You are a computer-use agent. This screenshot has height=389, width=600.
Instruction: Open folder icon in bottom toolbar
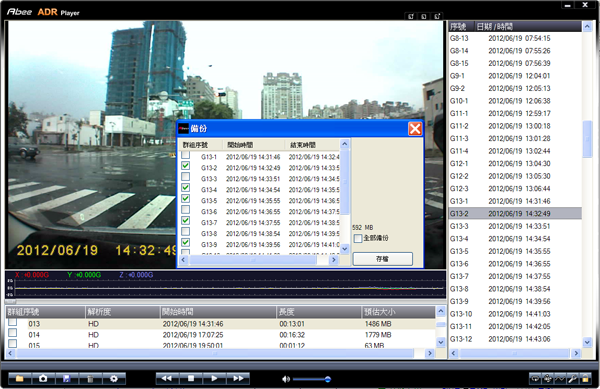coord(20,379)
